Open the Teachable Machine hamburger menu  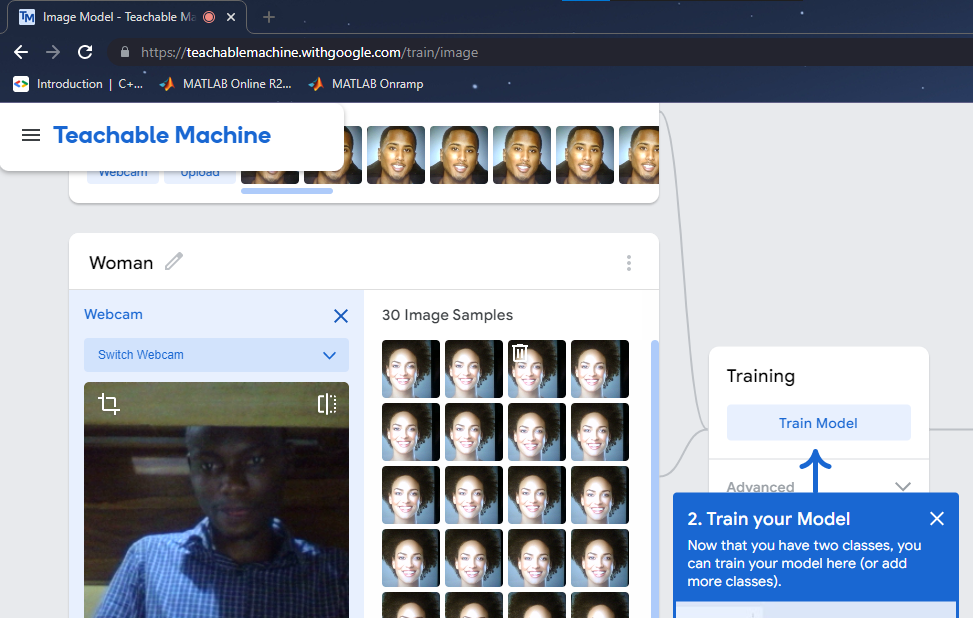pos(31,135)
